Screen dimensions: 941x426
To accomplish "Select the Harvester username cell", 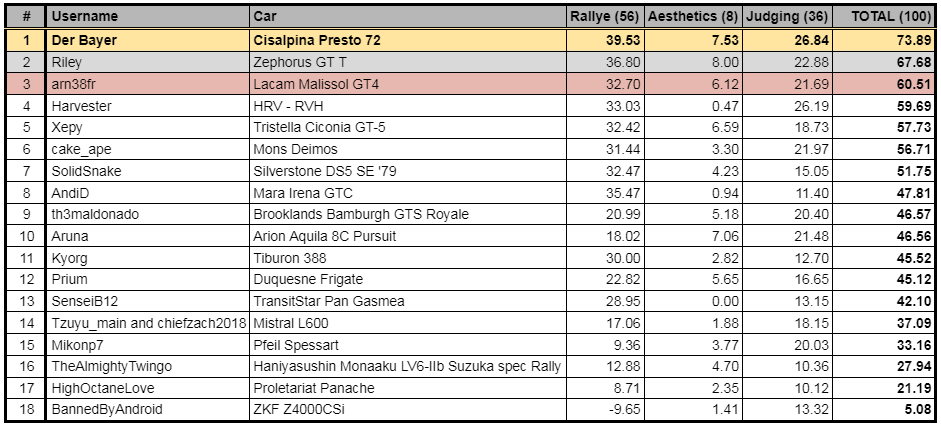I will click(81, 106).
